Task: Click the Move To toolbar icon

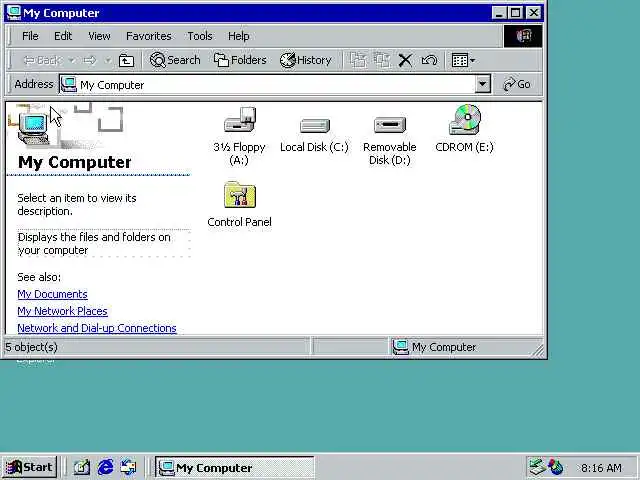Action: [358, 60]
